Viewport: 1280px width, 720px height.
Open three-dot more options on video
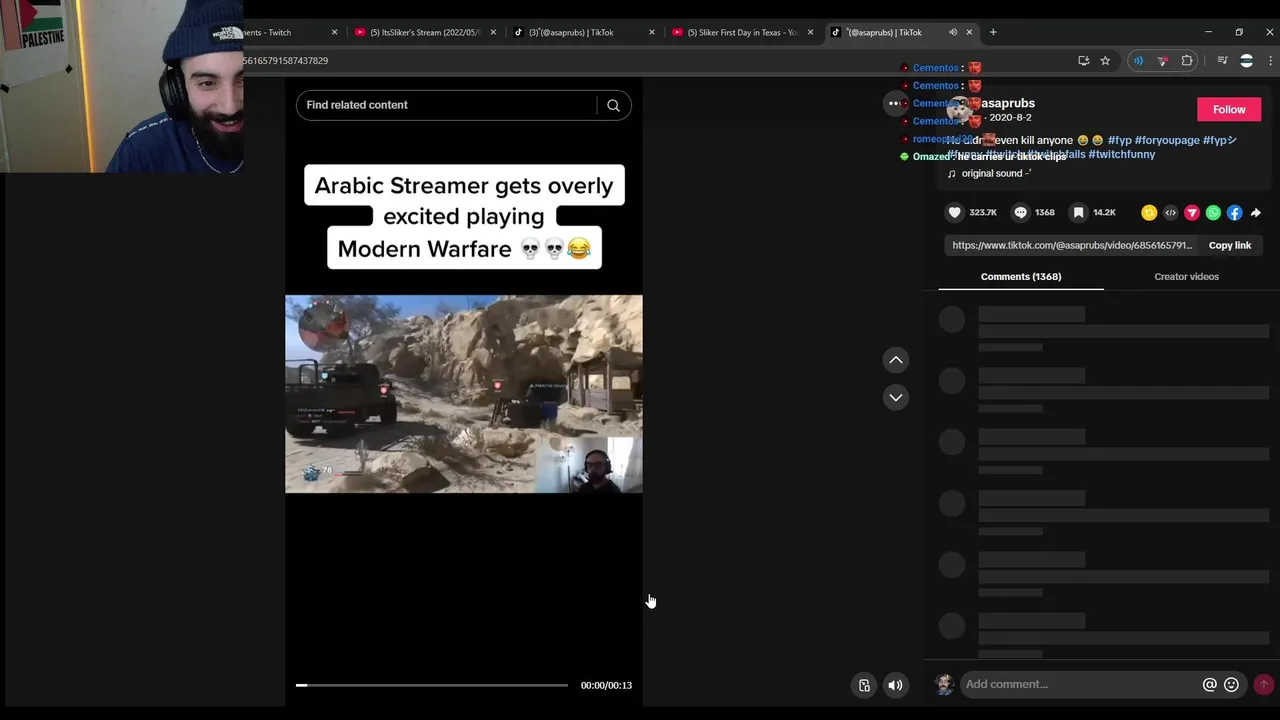click(x=894, y=103)
